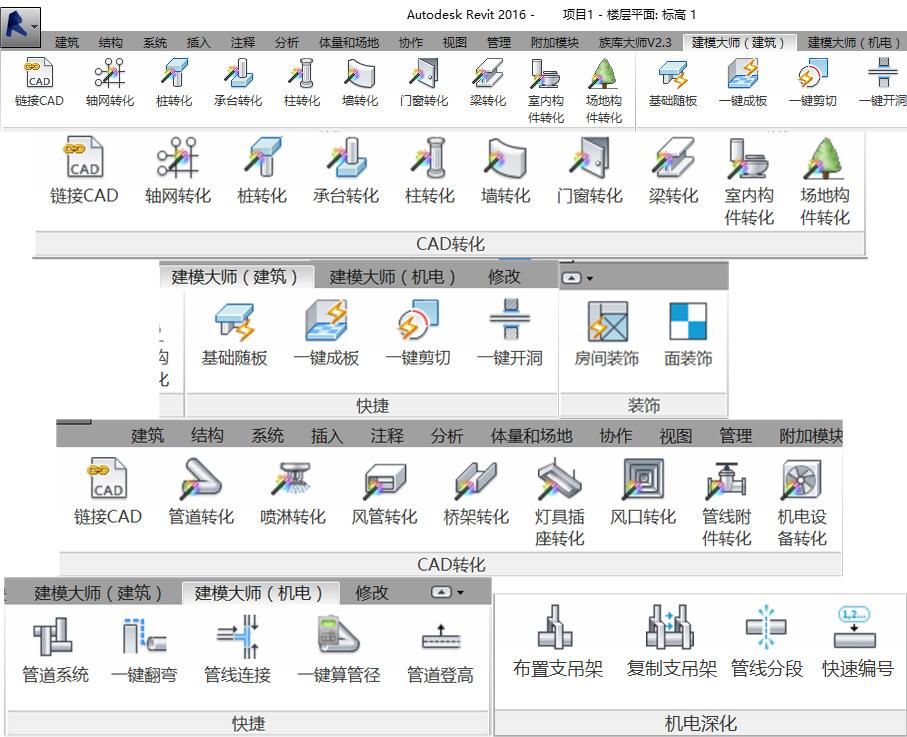Select 桥架转化 cable tray conversion tool
Viewport: 907px width, 737px height.
[476, 492]
